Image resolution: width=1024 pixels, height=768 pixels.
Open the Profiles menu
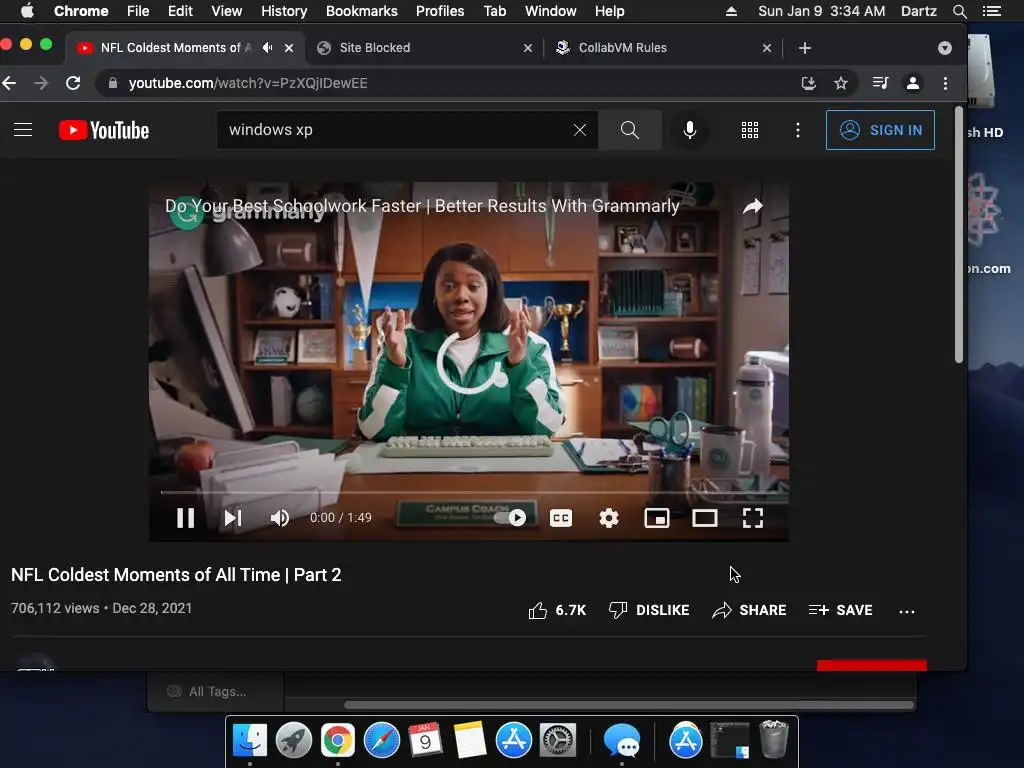coord(440,11)
